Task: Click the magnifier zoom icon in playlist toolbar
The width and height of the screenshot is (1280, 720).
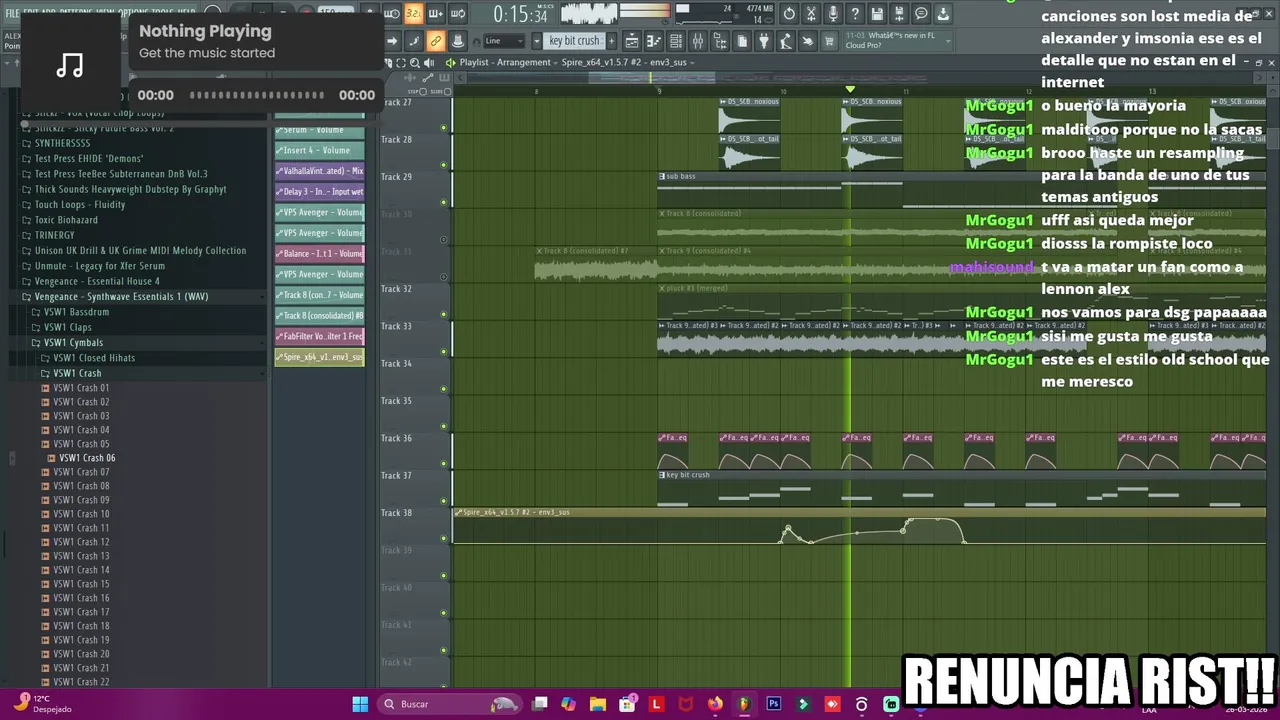Action: point(415,62)
